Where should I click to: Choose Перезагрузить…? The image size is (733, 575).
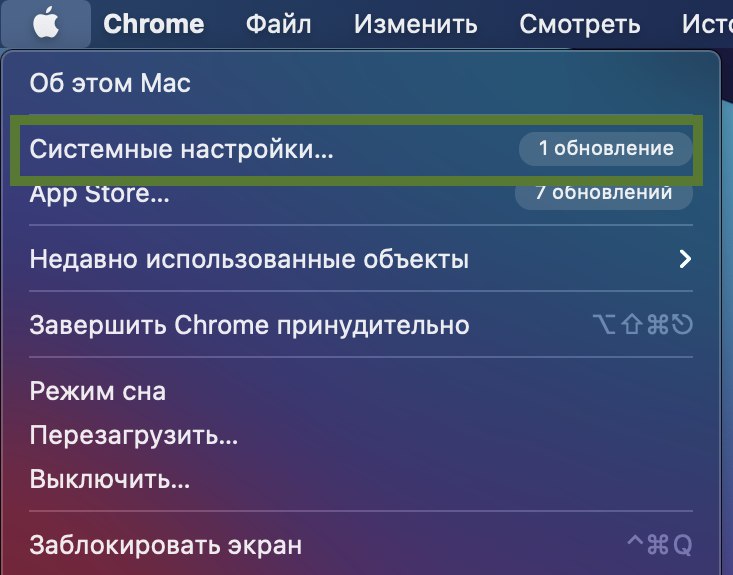pyautogui.click(x=360, y=435)
